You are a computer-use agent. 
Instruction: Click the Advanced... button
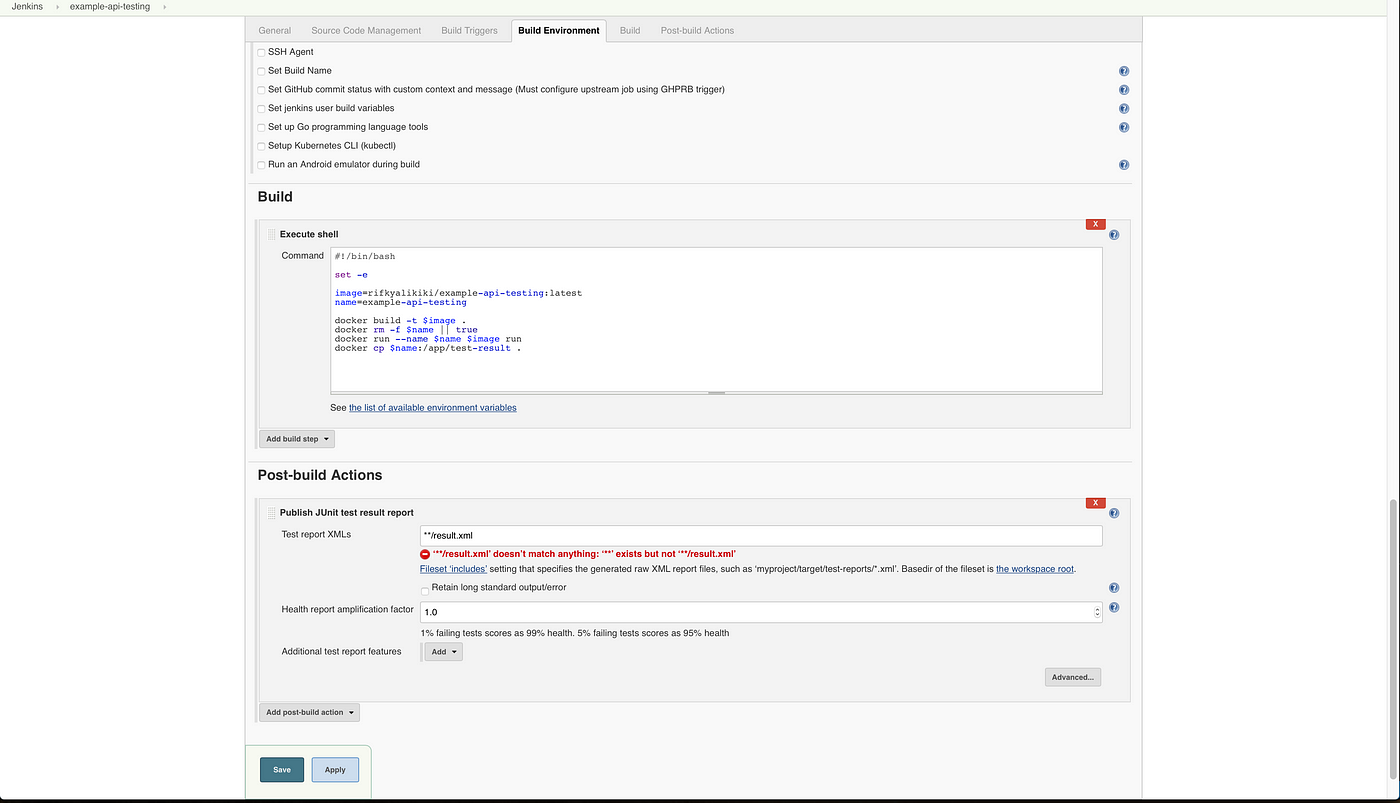pyautogui.click(x=1073, y=677)
